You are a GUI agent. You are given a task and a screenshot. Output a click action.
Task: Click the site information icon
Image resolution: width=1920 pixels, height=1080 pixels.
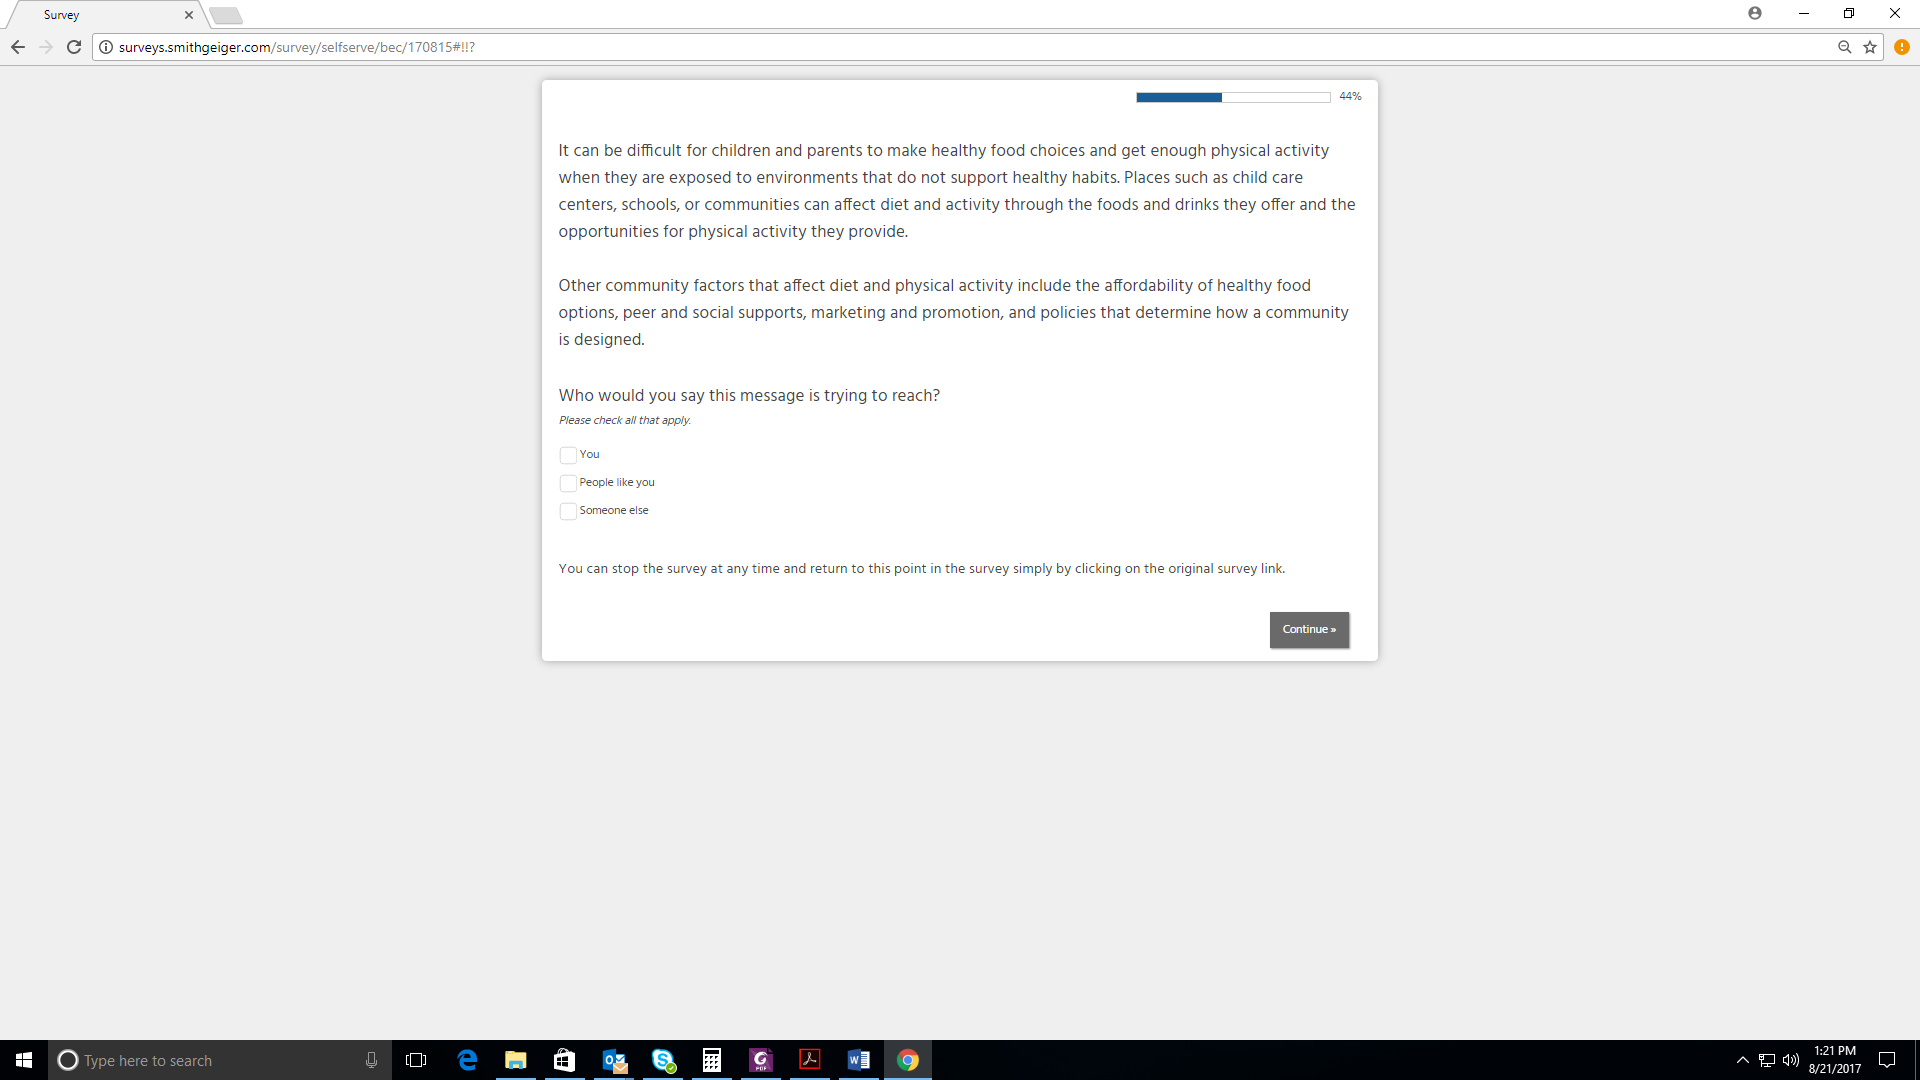pos(106,47)
